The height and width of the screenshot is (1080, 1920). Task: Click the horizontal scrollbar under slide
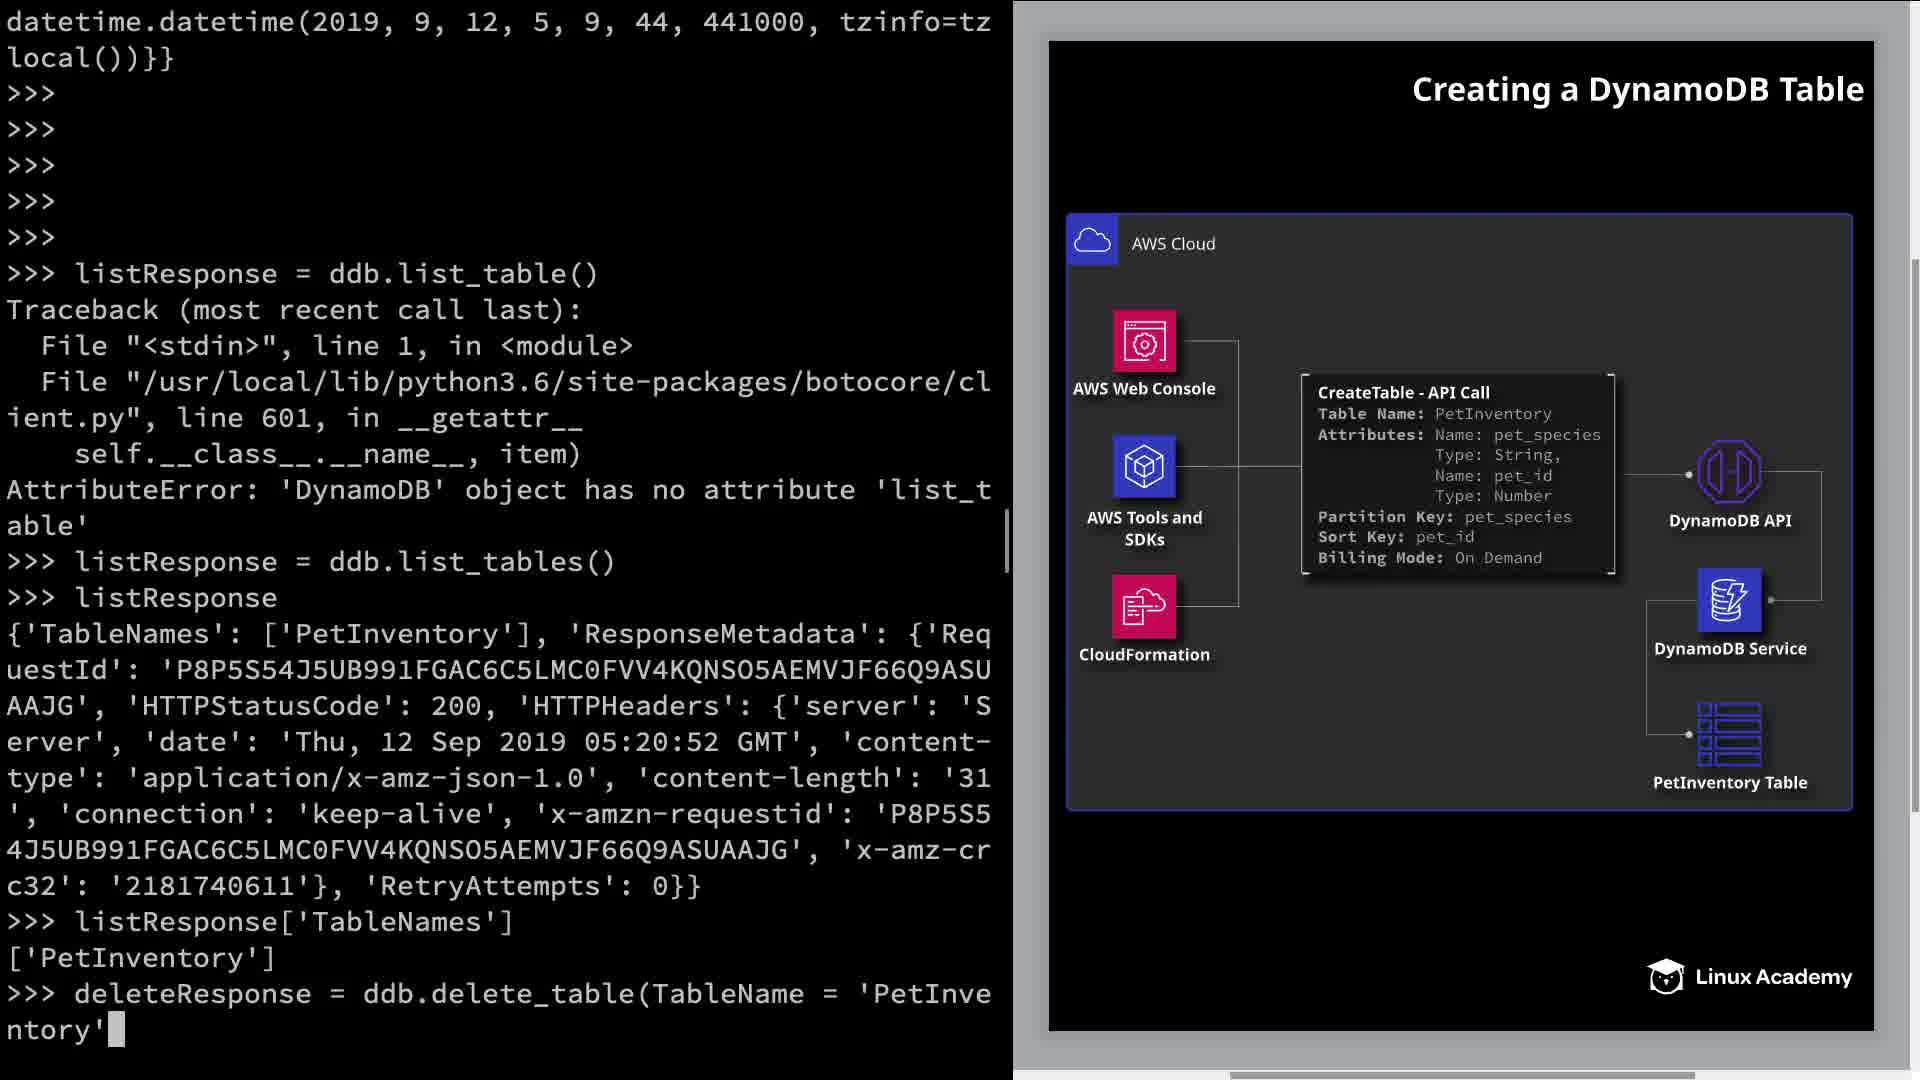point(1460,1076)
